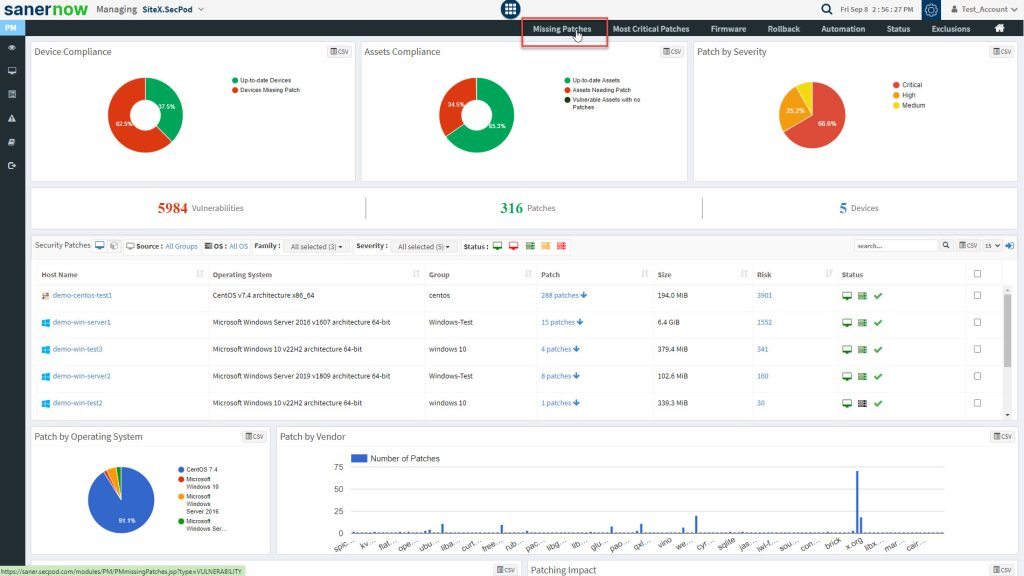
Task: Go to home via the house icon
Action: (999, 28)
